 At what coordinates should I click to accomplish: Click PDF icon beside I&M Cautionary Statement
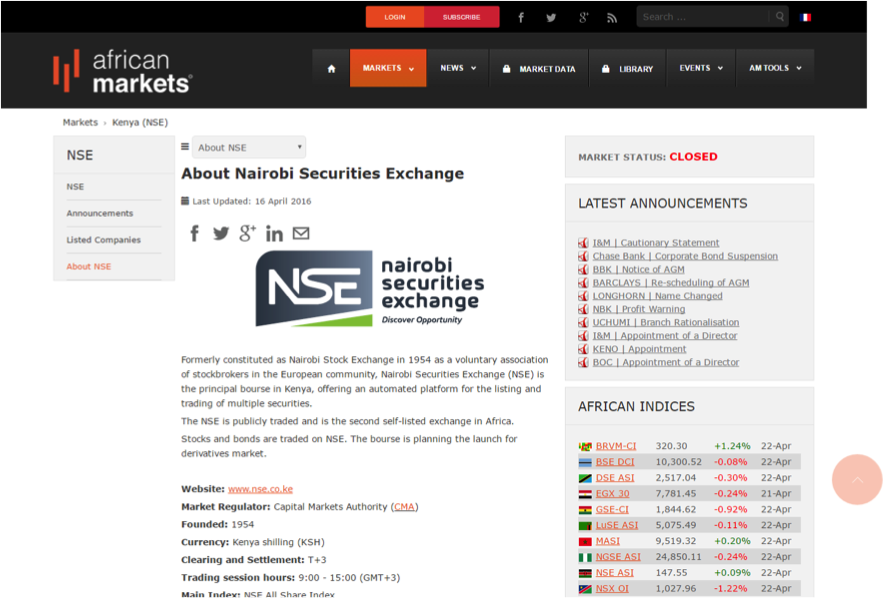pos(583,243)
